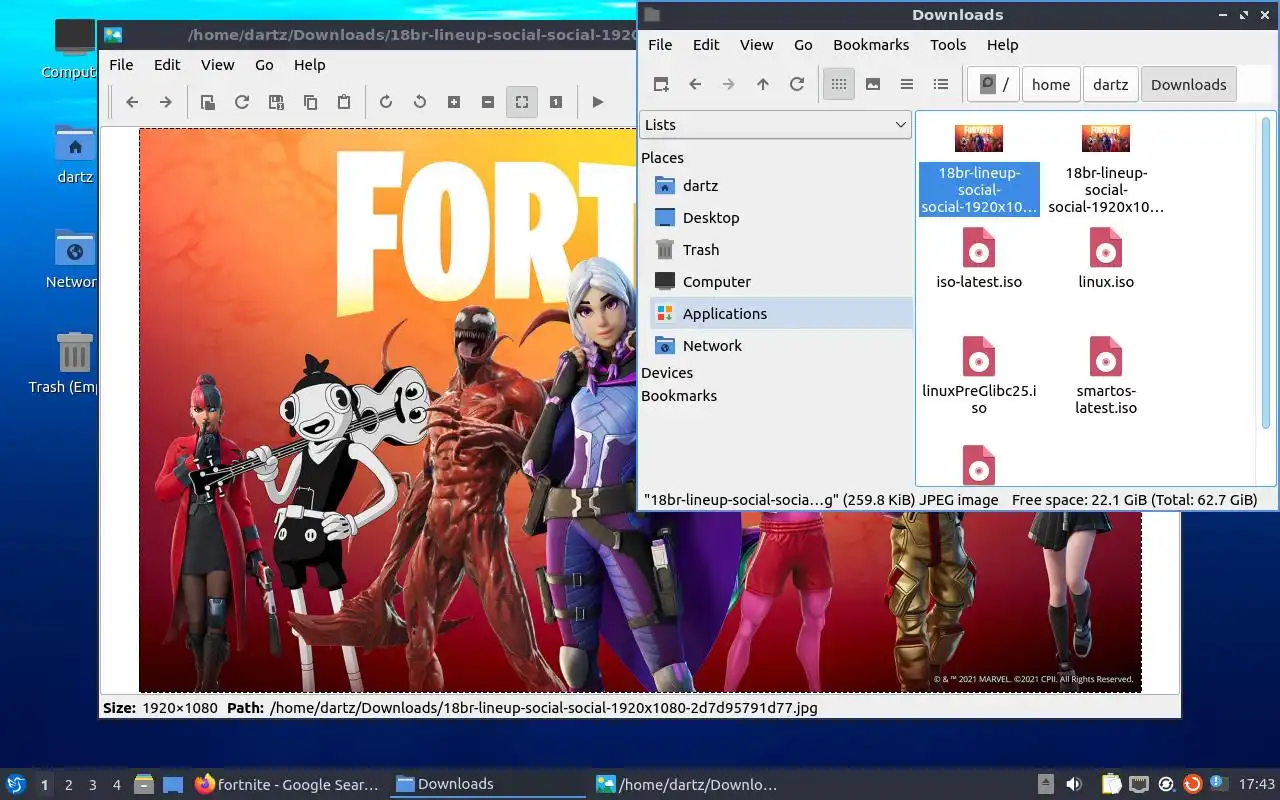Select iso-latest.iso file
The image size is (1280, 800).
pos(979,259)
